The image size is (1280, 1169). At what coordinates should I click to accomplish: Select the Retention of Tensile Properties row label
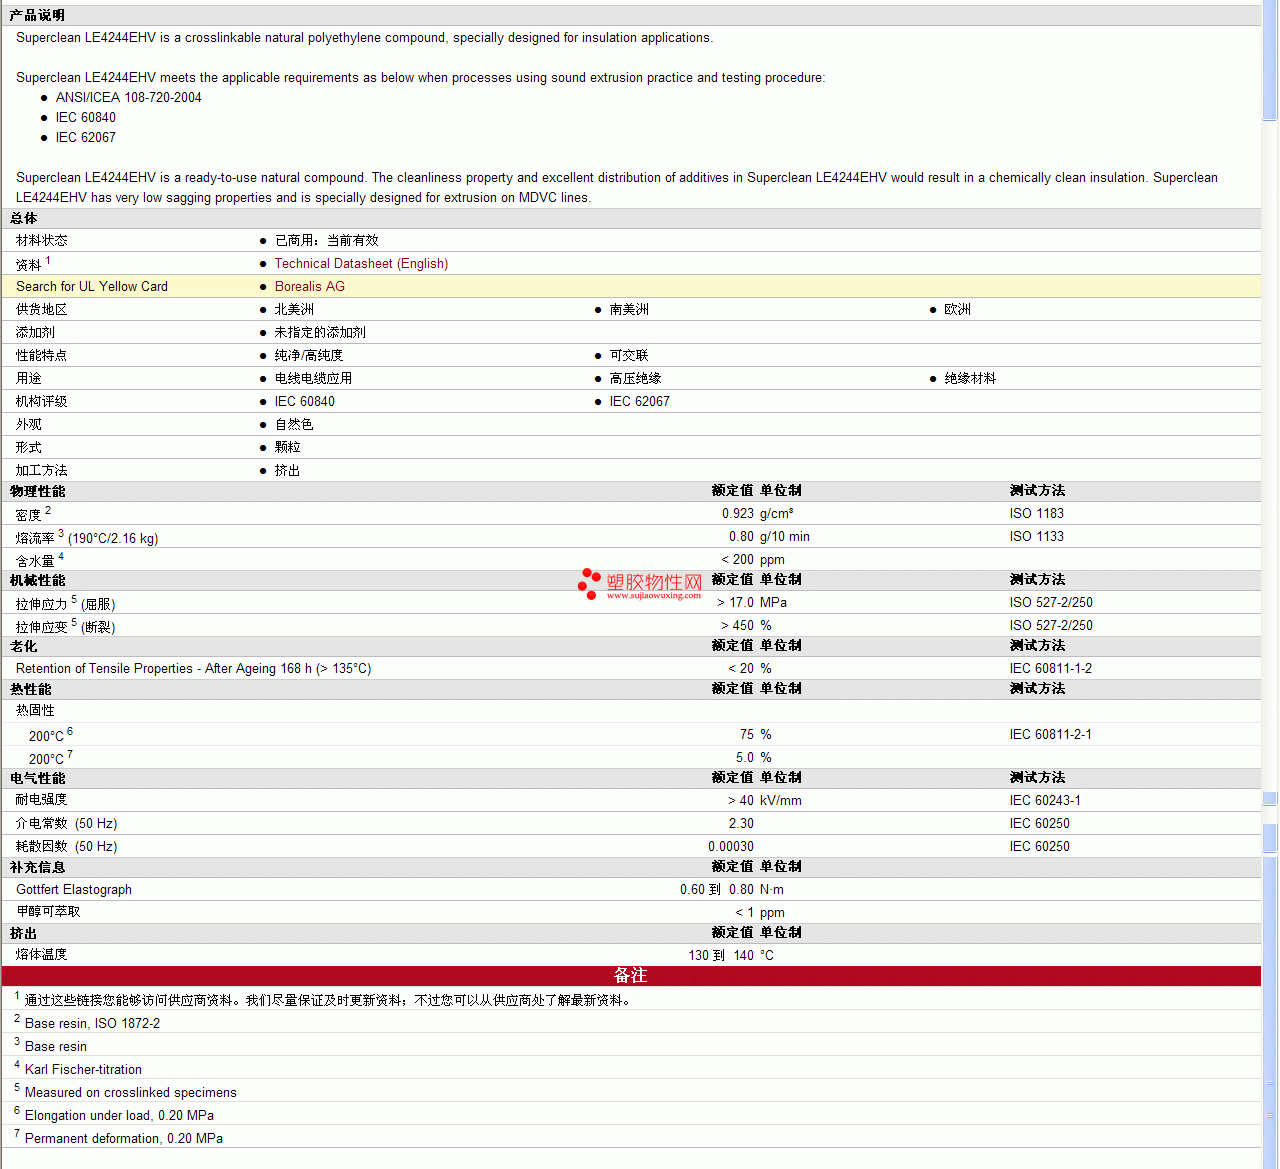coord(193,669)
